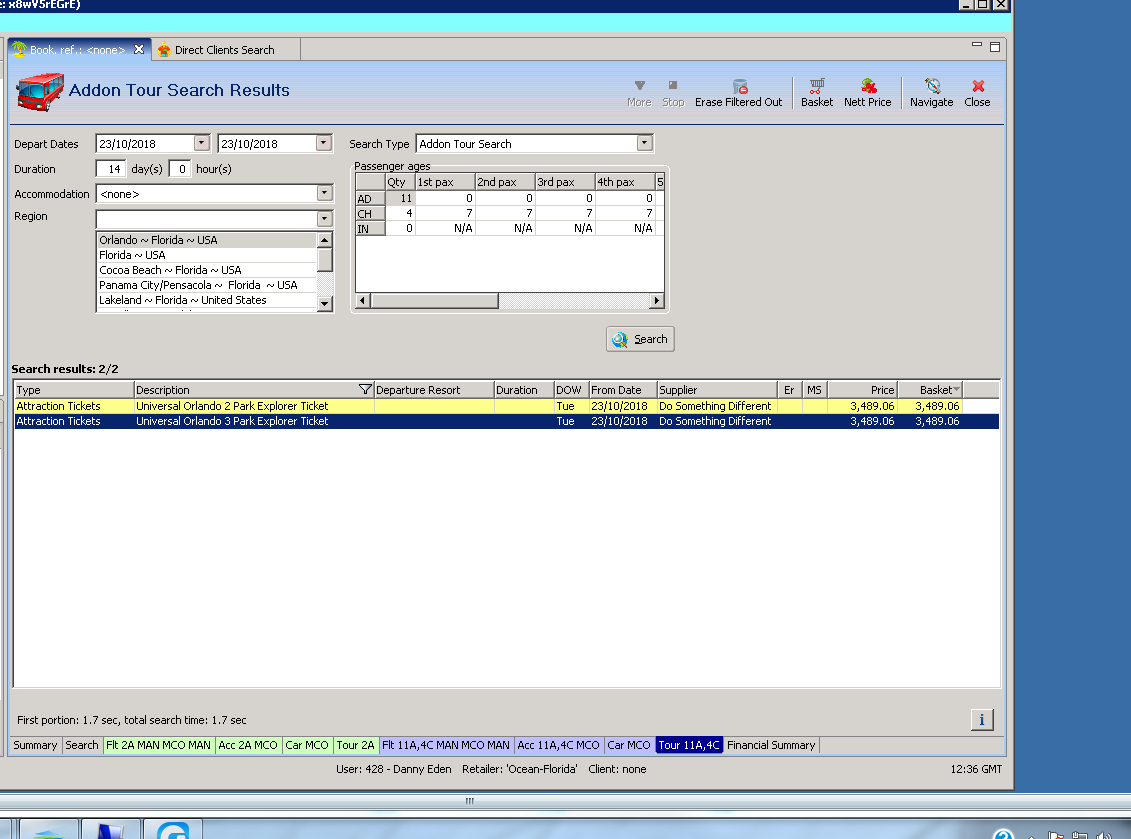The width and height of the screenshot is (1131, 839).
Task: Select the Book. ref. none tab
Action: tap(77, 50)
